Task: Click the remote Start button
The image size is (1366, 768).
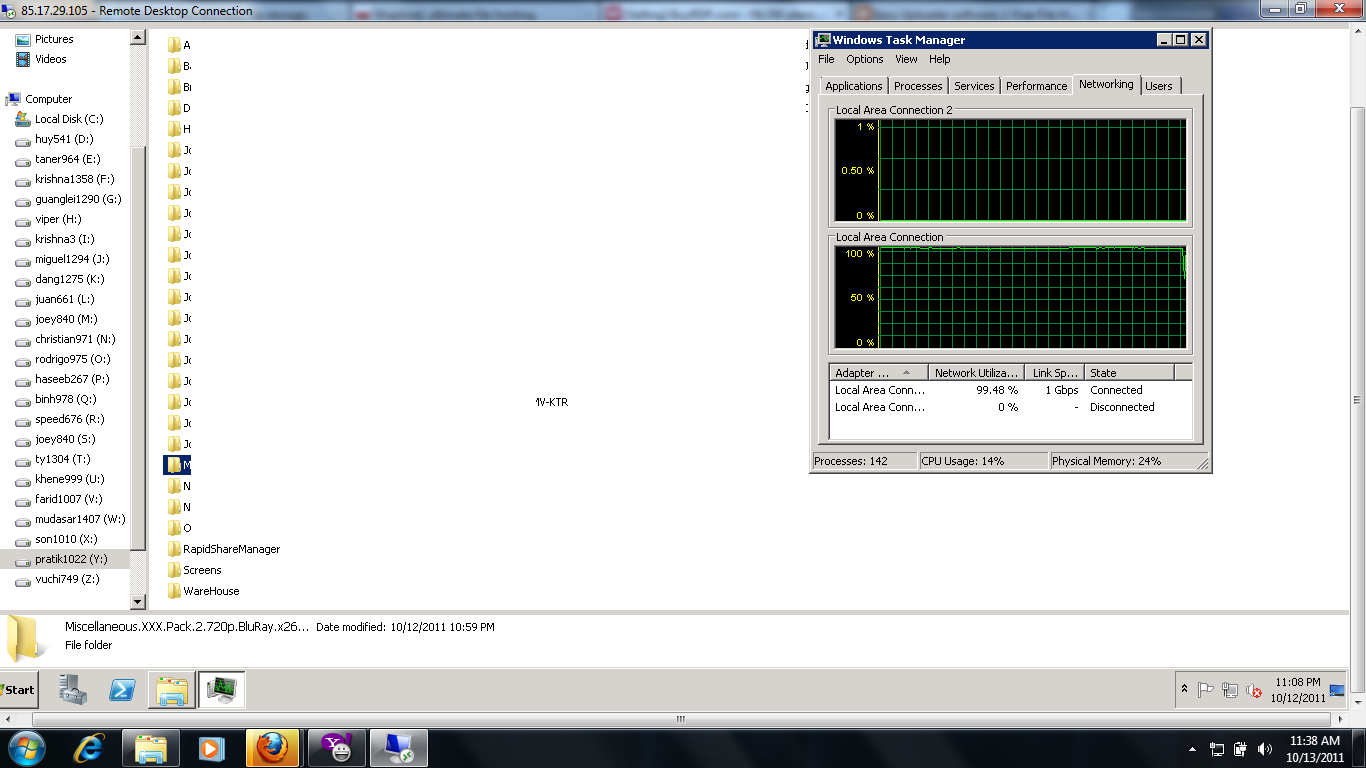Action: coord(18,690)
